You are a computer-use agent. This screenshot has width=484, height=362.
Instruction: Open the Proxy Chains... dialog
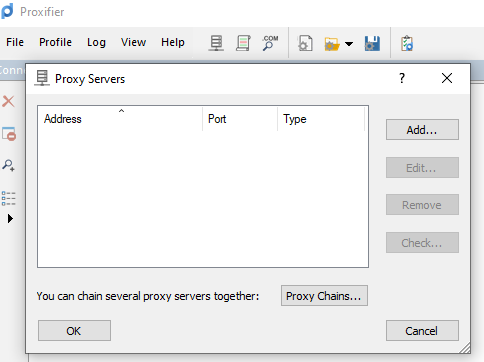click(324, 296)
